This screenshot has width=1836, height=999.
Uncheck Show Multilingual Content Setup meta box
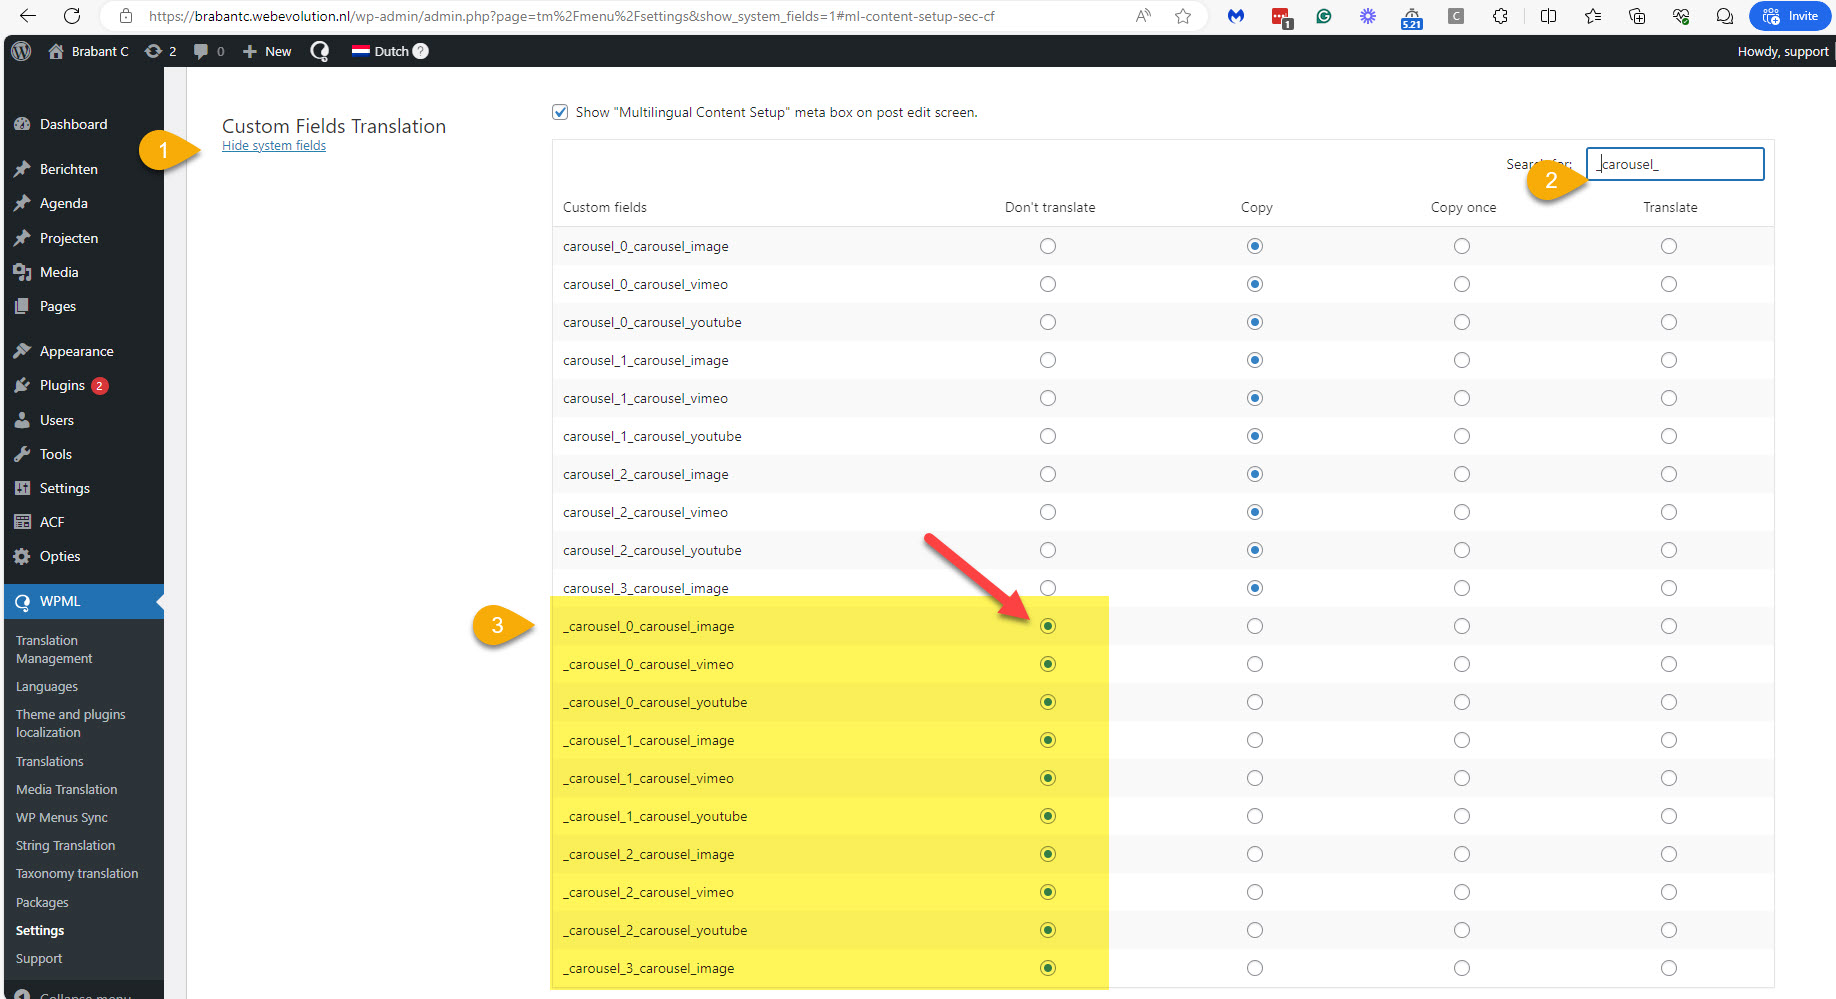point(561,112)
